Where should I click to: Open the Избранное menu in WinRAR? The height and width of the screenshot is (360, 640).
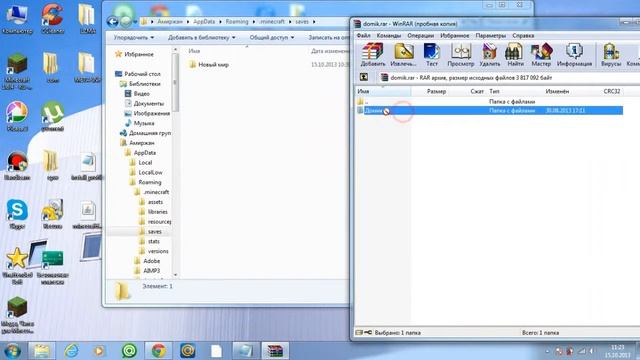click(x=454, y=36)
